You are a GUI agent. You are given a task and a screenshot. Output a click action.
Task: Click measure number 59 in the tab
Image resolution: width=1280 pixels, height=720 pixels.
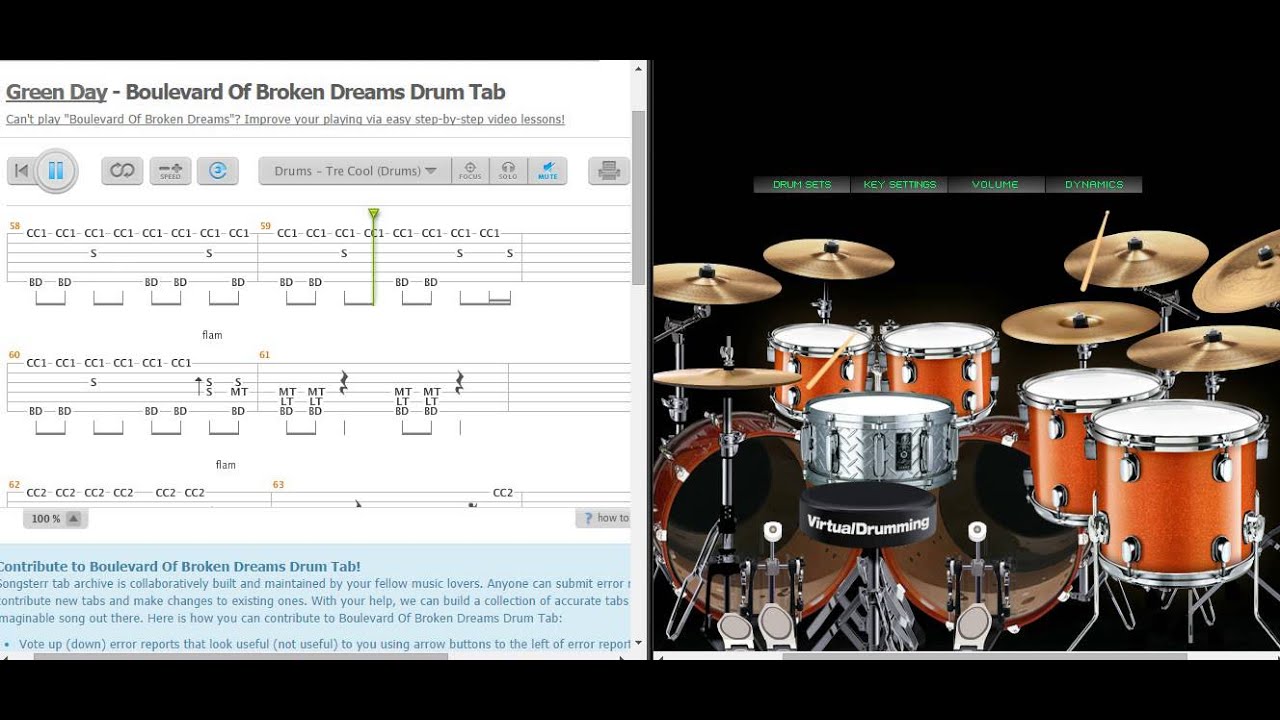pyautogui.click(x=265, y=226)
